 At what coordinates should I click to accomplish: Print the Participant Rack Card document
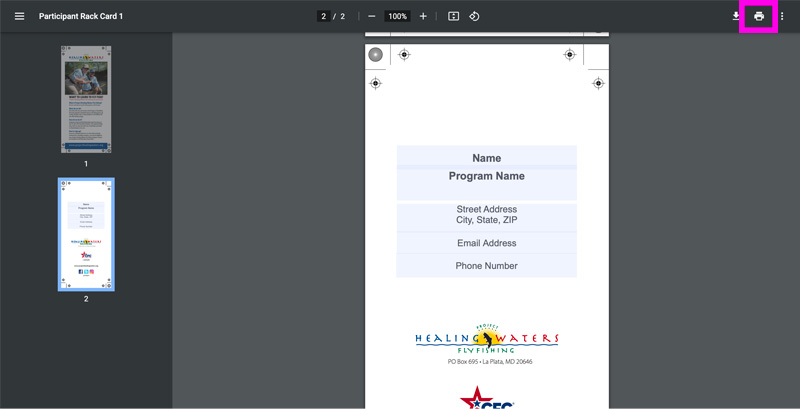(x=759, y=16)
